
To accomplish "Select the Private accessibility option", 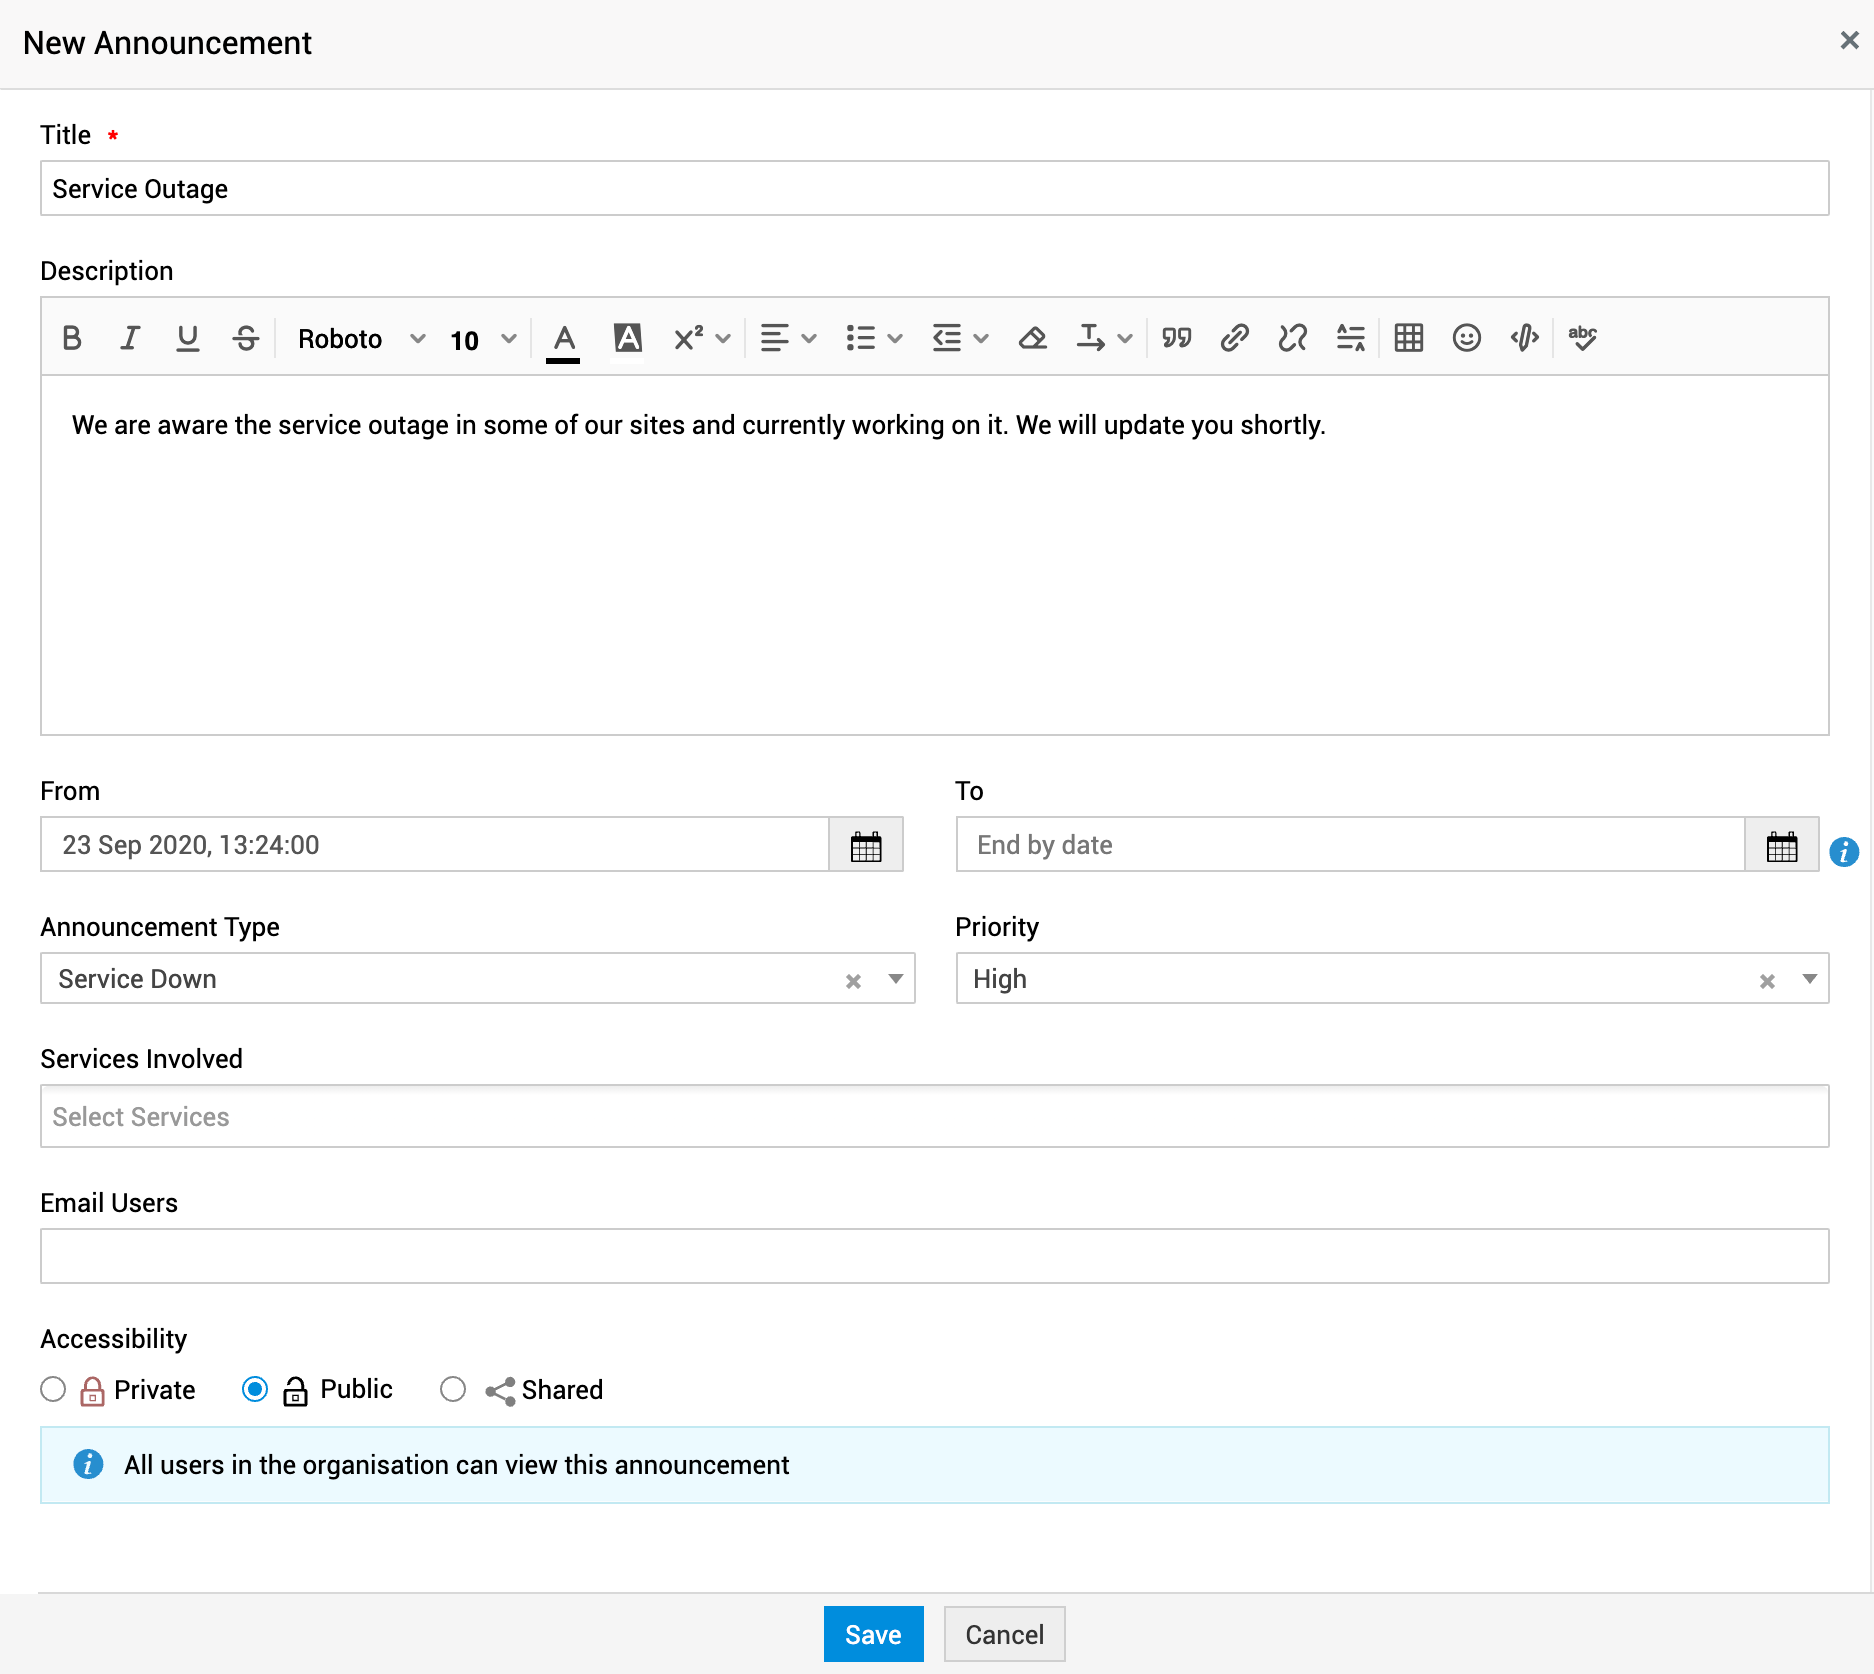I will pos(53,1389).
